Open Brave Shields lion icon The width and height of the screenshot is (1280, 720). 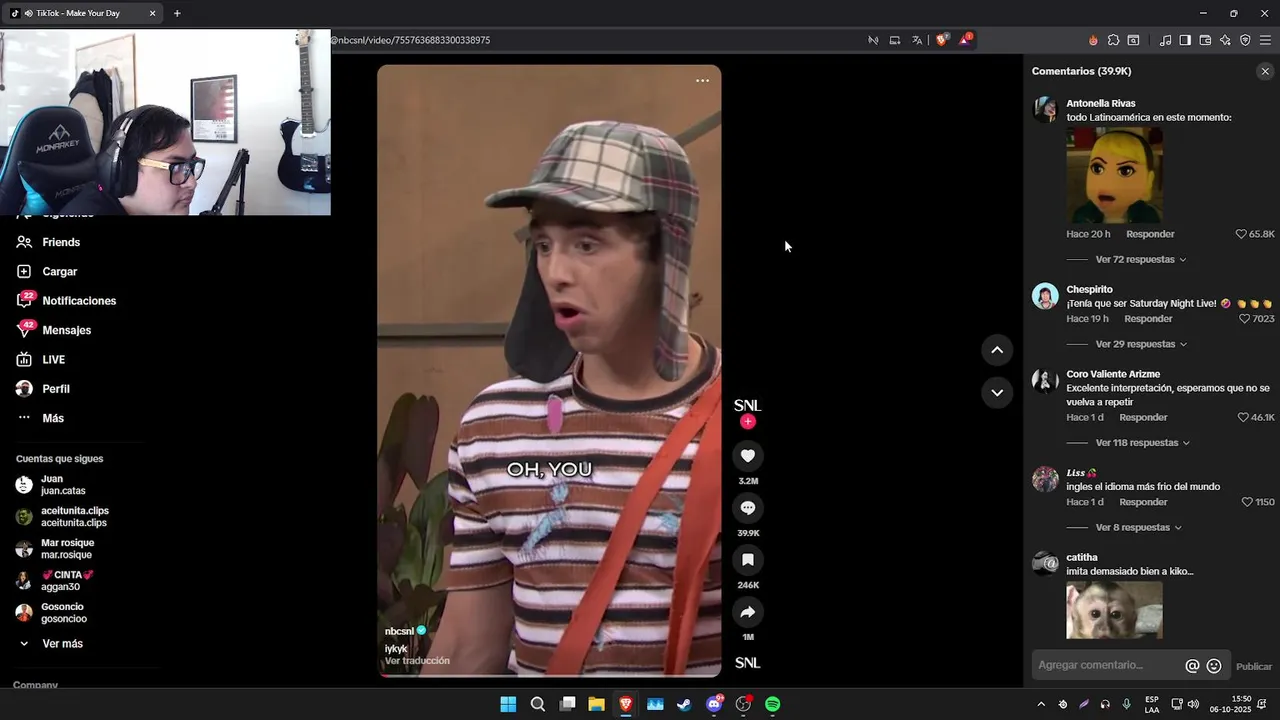click(941, 40)
